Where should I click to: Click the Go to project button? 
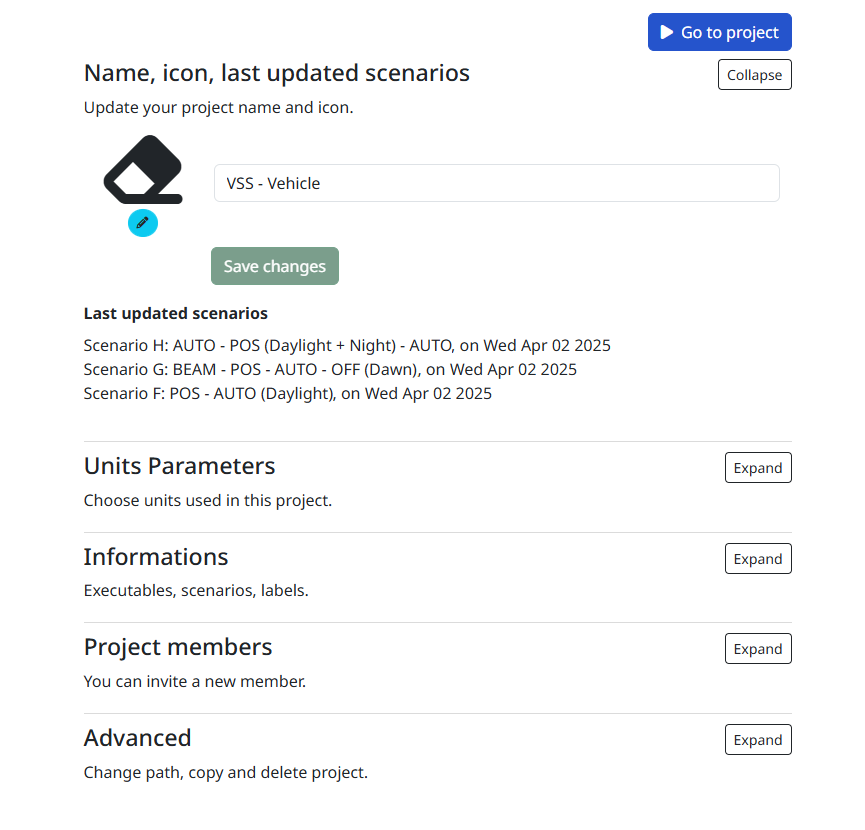pyautogui.click(x=719, y=32)
